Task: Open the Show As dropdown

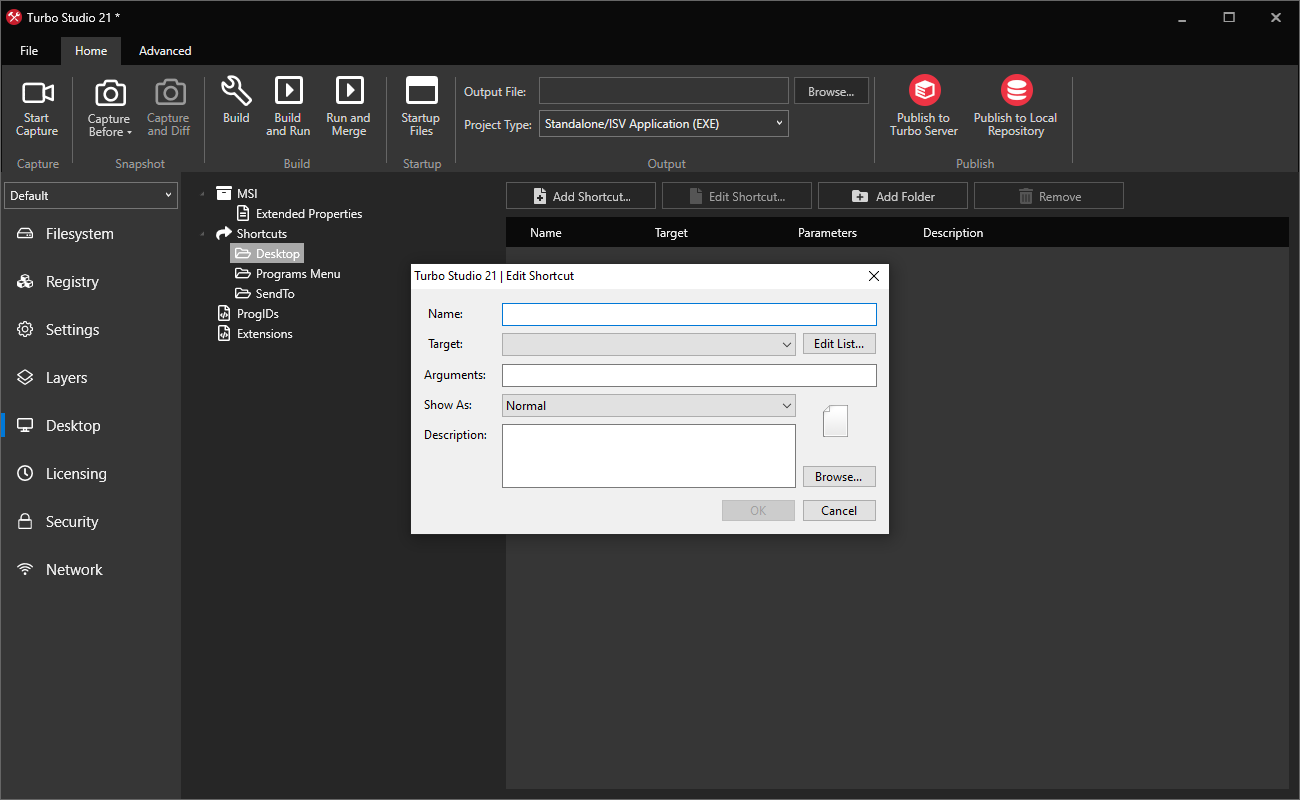Action: click(x=786, y=405)
